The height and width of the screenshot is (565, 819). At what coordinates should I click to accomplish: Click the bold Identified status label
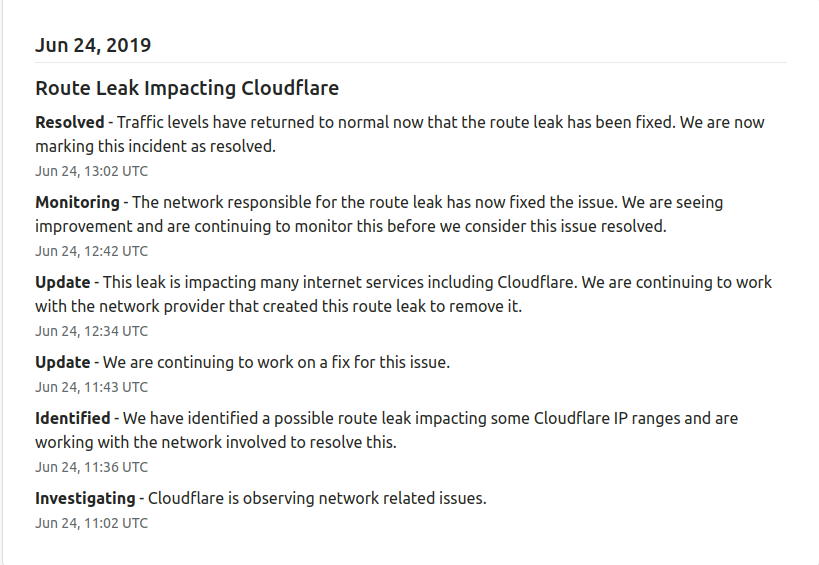[x=73, y=419]
